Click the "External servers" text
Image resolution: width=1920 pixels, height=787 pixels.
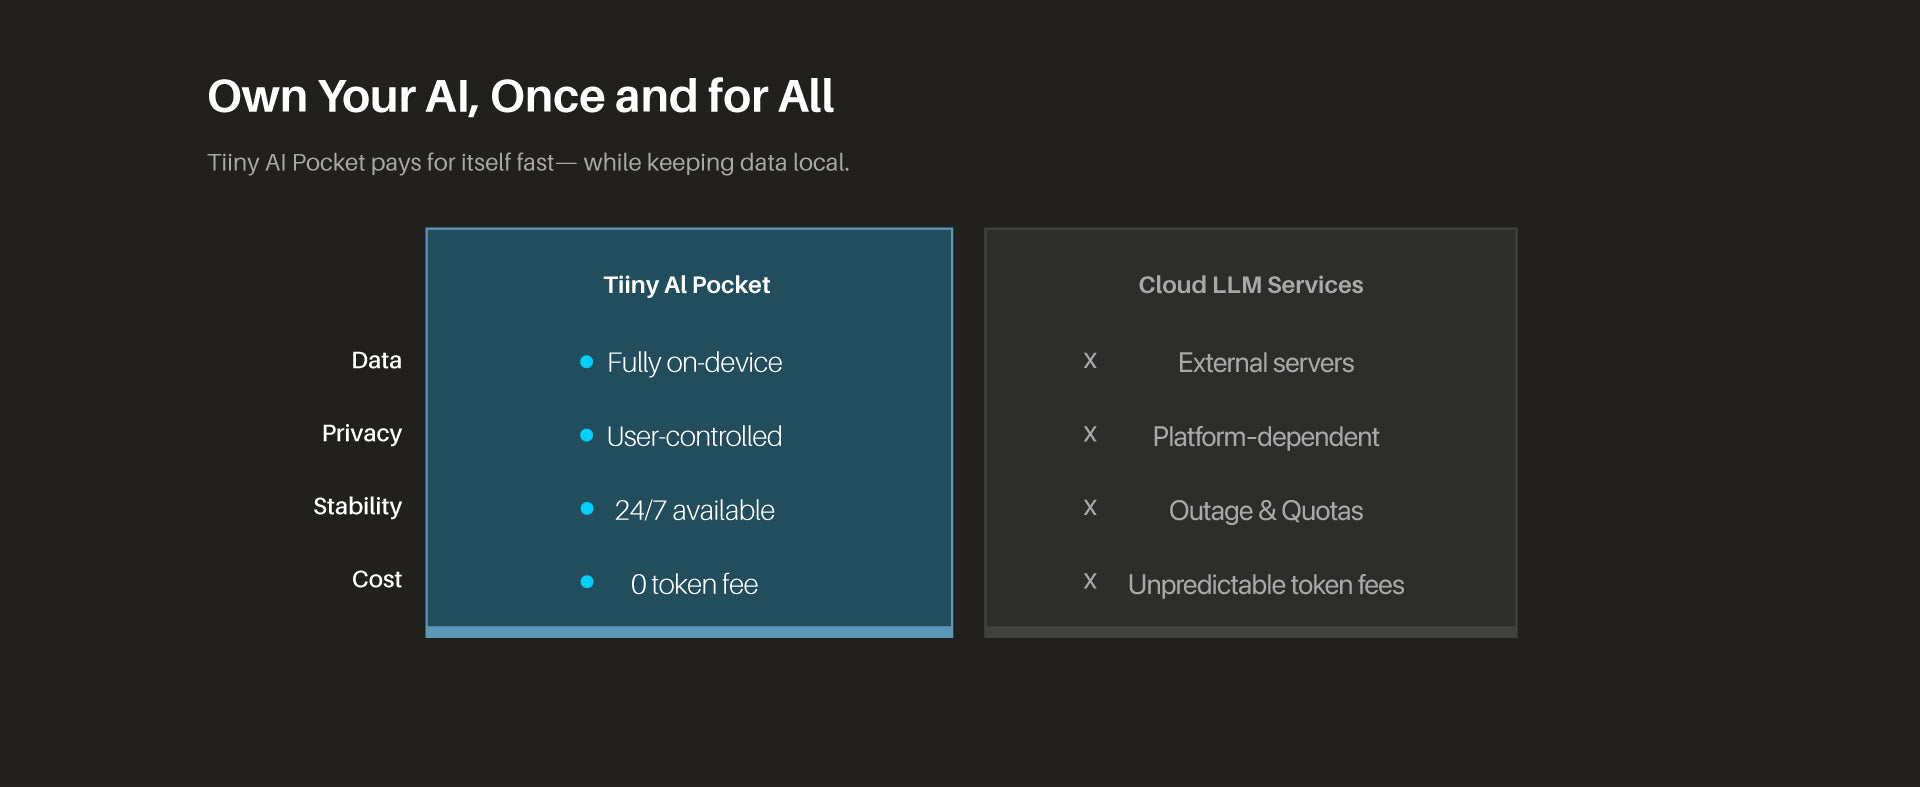(1266, 363)
